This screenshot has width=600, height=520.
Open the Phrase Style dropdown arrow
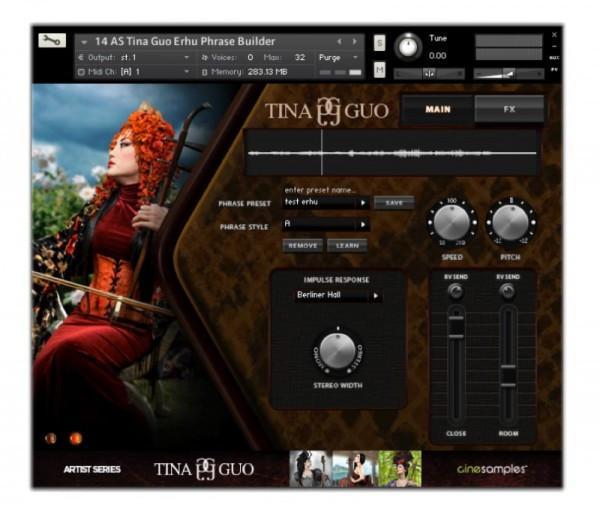point(363,225)
